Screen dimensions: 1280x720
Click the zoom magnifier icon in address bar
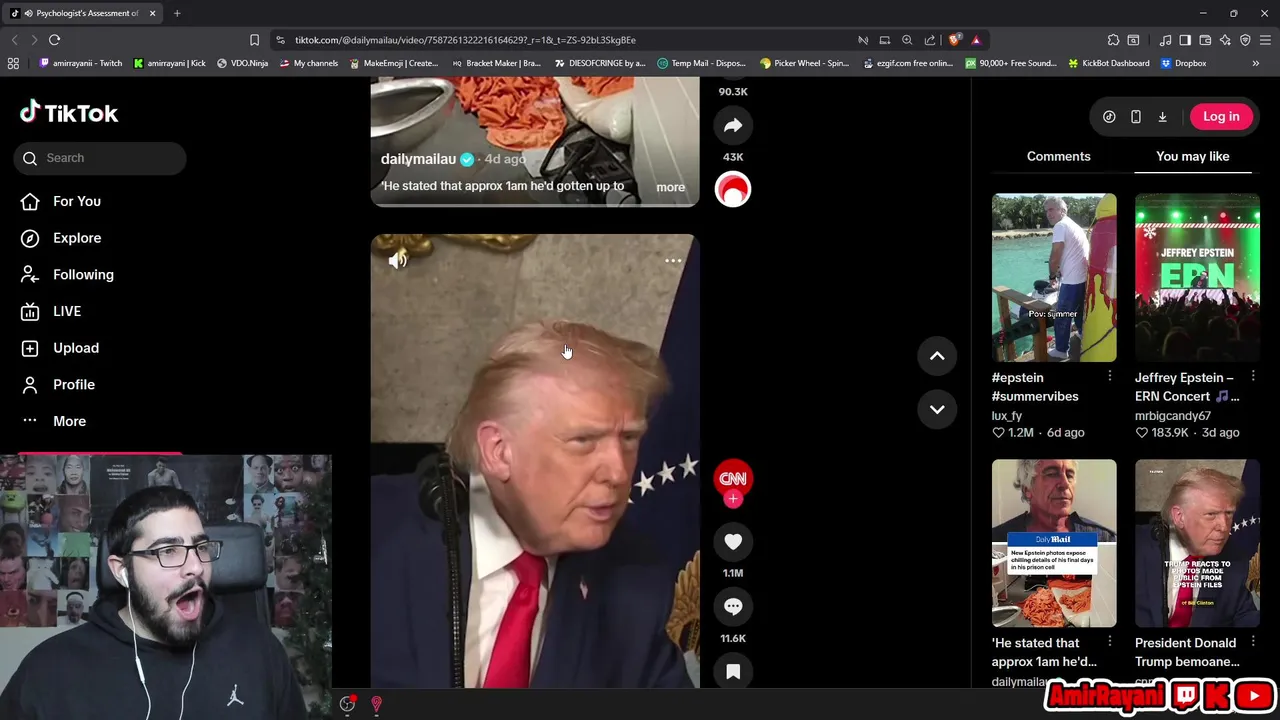[x=907, y=40]
